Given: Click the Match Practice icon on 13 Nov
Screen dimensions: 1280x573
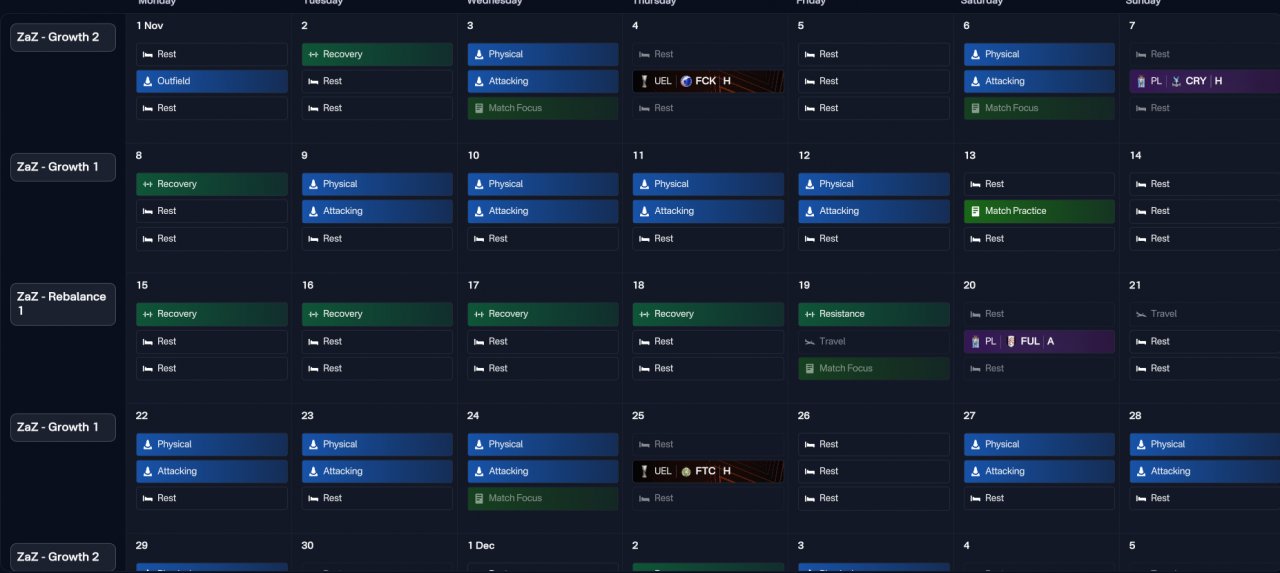Looking at the screenshot, I should click(x=975, y=211).
